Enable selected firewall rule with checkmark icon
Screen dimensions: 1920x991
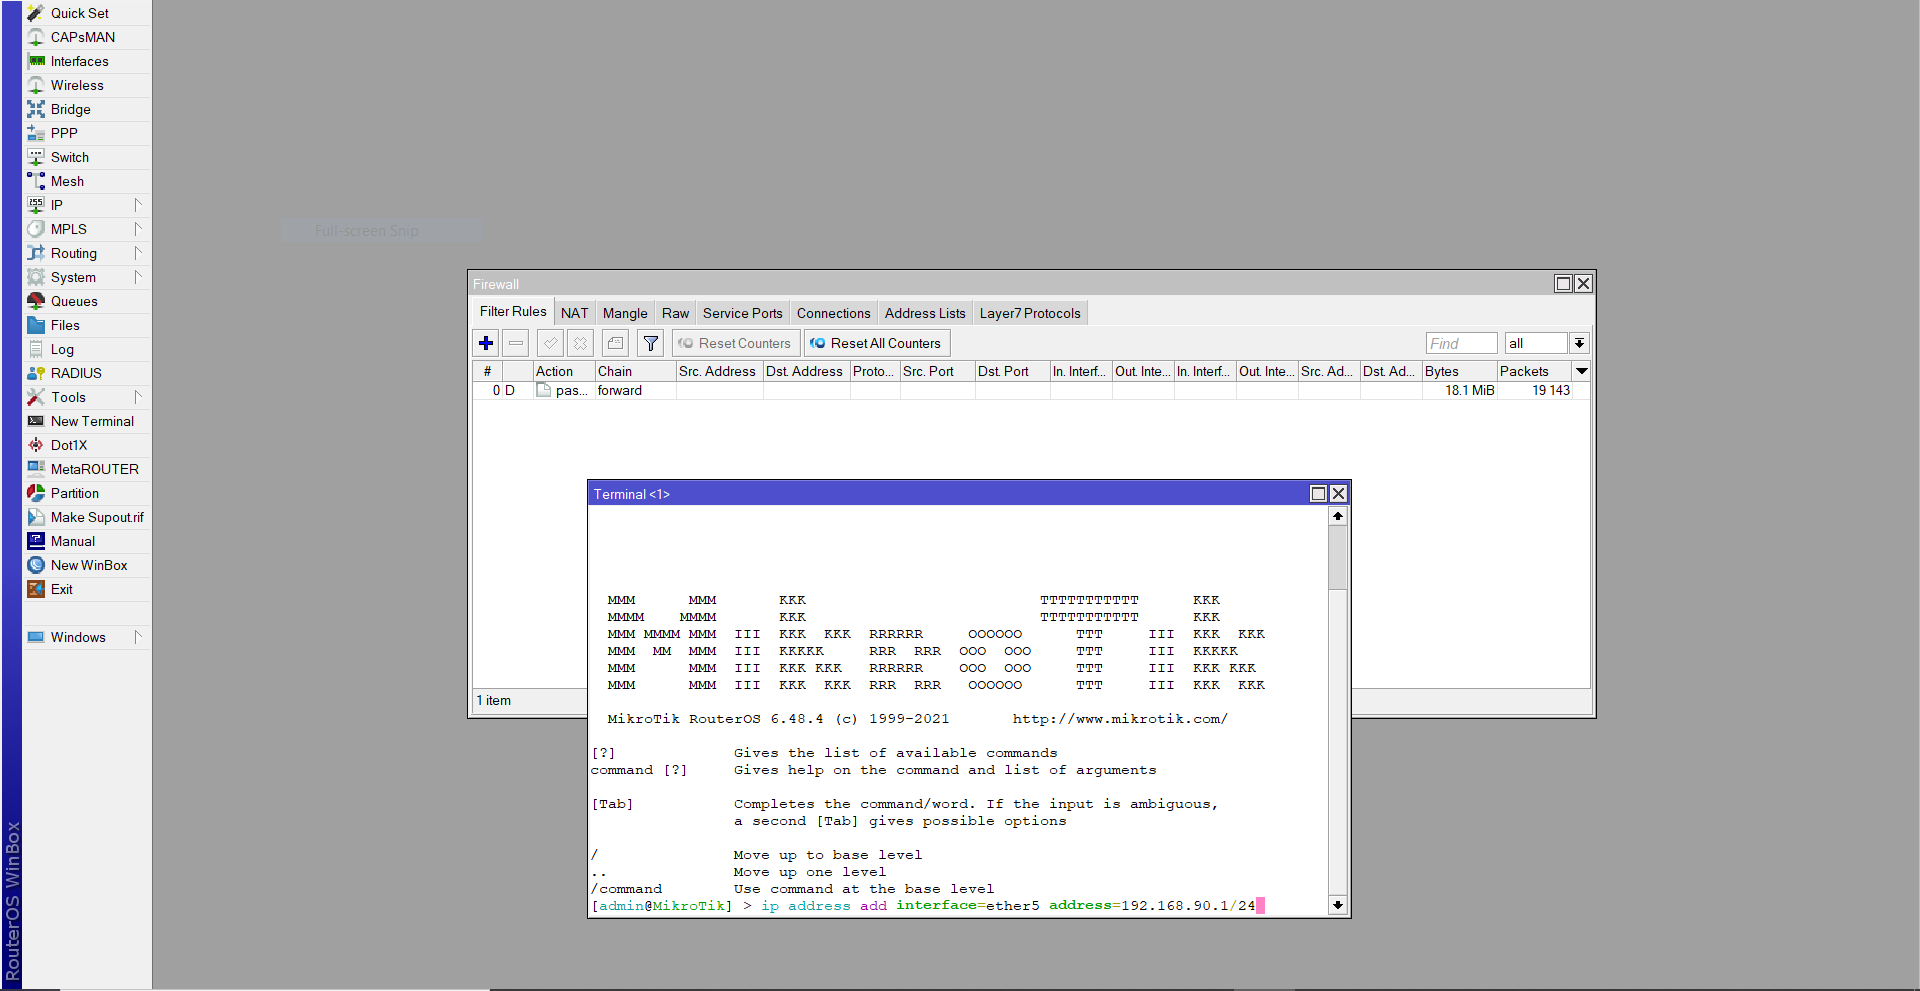(x=550, y=343)
